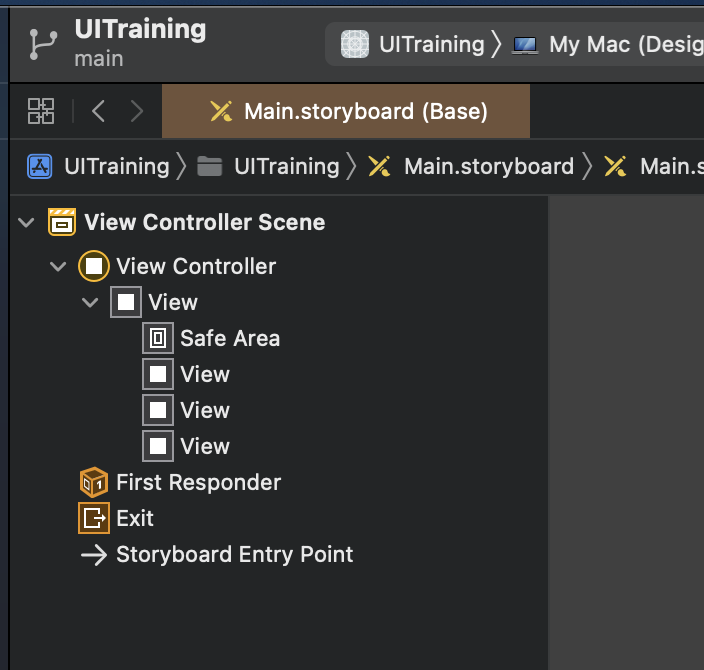Collapse the View Controller Scene disclosure
The image size is (704, 670).
tap(27, 222)
